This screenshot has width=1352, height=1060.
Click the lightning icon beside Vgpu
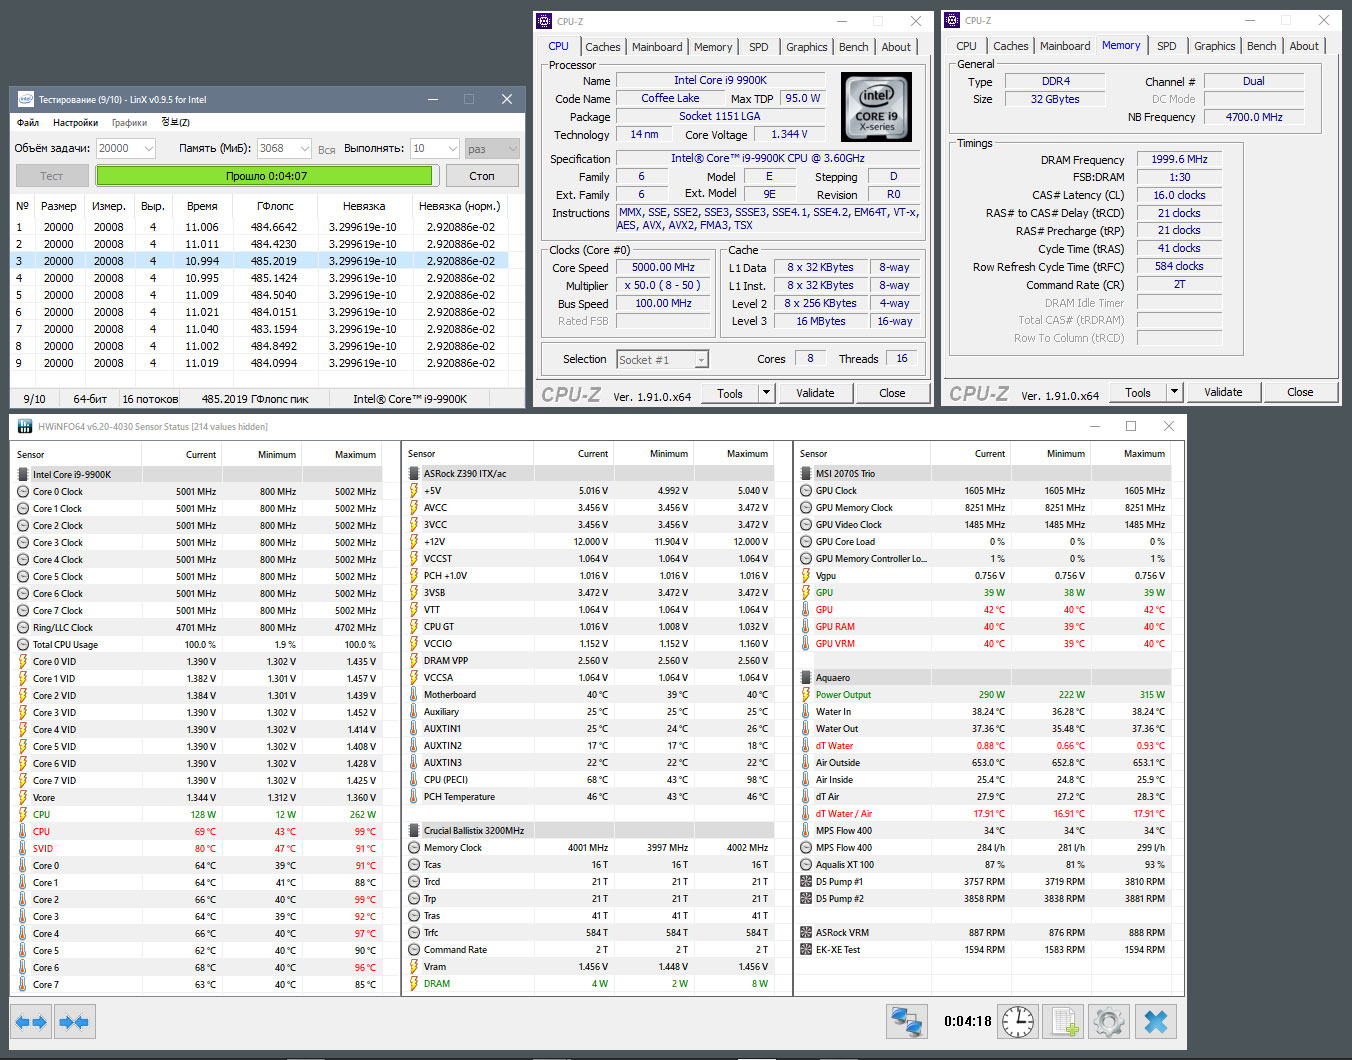coord(806,576)
